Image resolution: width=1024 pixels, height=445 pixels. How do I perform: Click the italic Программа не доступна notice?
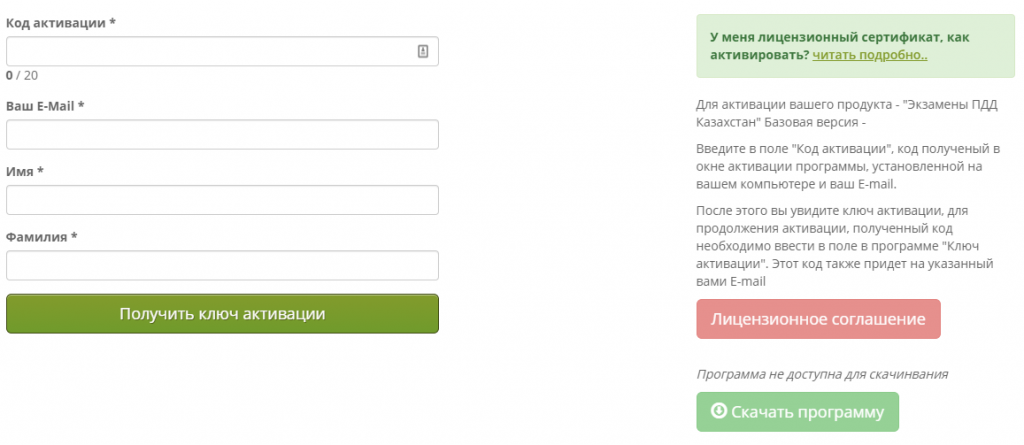(x=822, y=374)
